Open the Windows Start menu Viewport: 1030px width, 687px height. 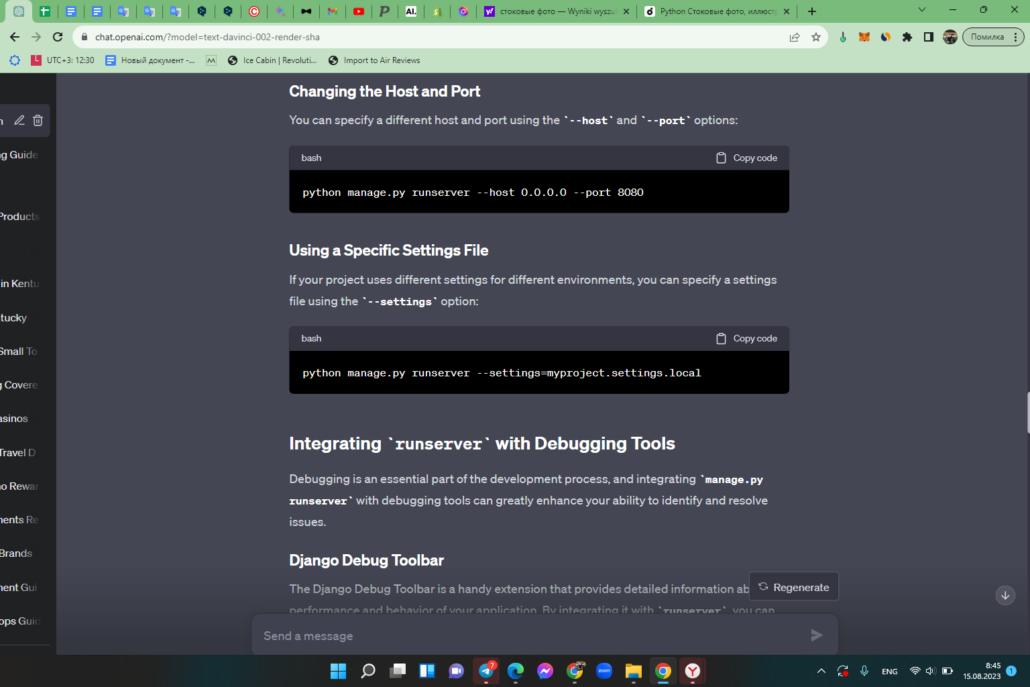point(338,671)
